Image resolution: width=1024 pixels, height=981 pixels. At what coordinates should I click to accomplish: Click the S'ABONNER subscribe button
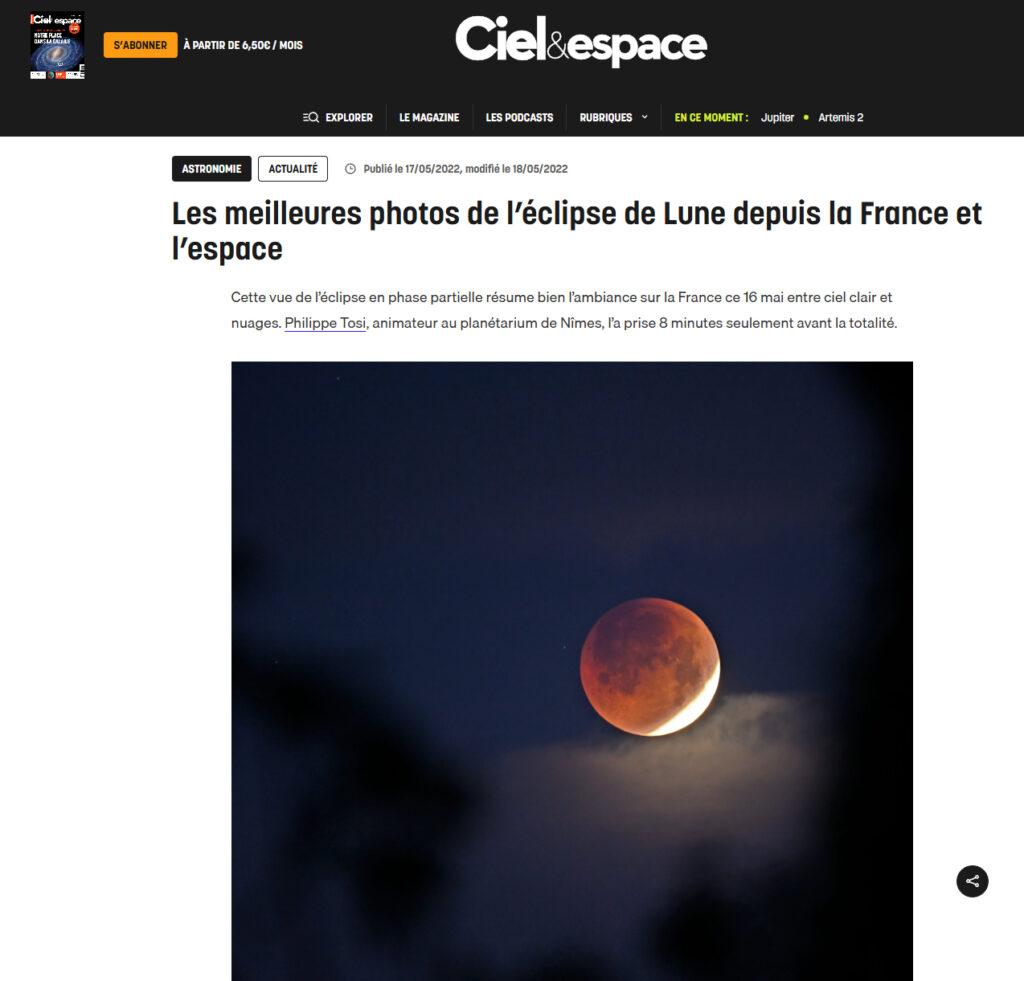click(x=140, y=45)
